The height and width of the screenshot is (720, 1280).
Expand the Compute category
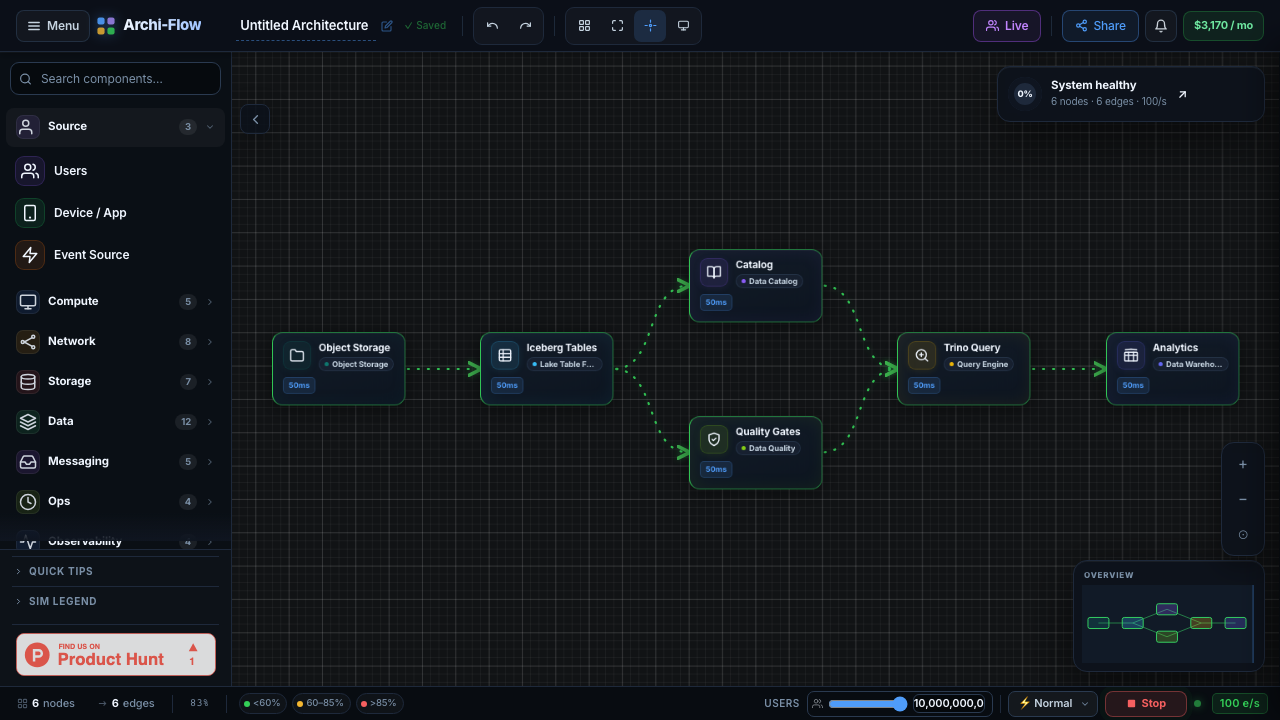[115, 302]
